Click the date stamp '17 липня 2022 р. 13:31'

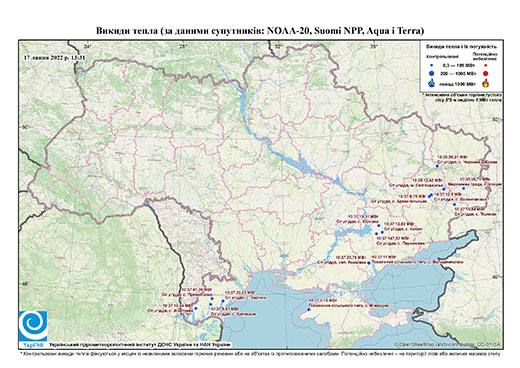click(54, 57)
